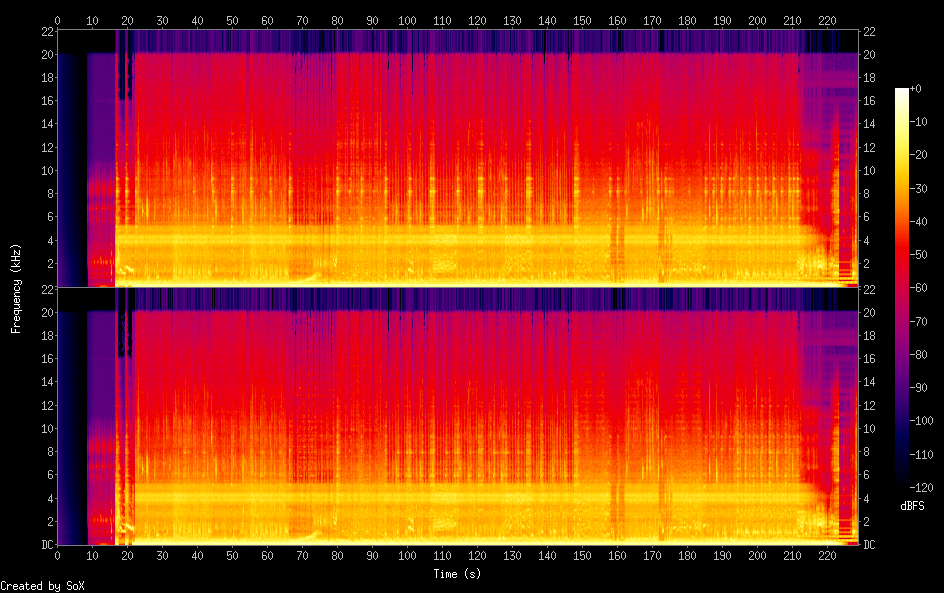This screenshot has height=593, width=944.
Task: Select the 150 tick on the bottom time axis
Action: click(582, 556)
